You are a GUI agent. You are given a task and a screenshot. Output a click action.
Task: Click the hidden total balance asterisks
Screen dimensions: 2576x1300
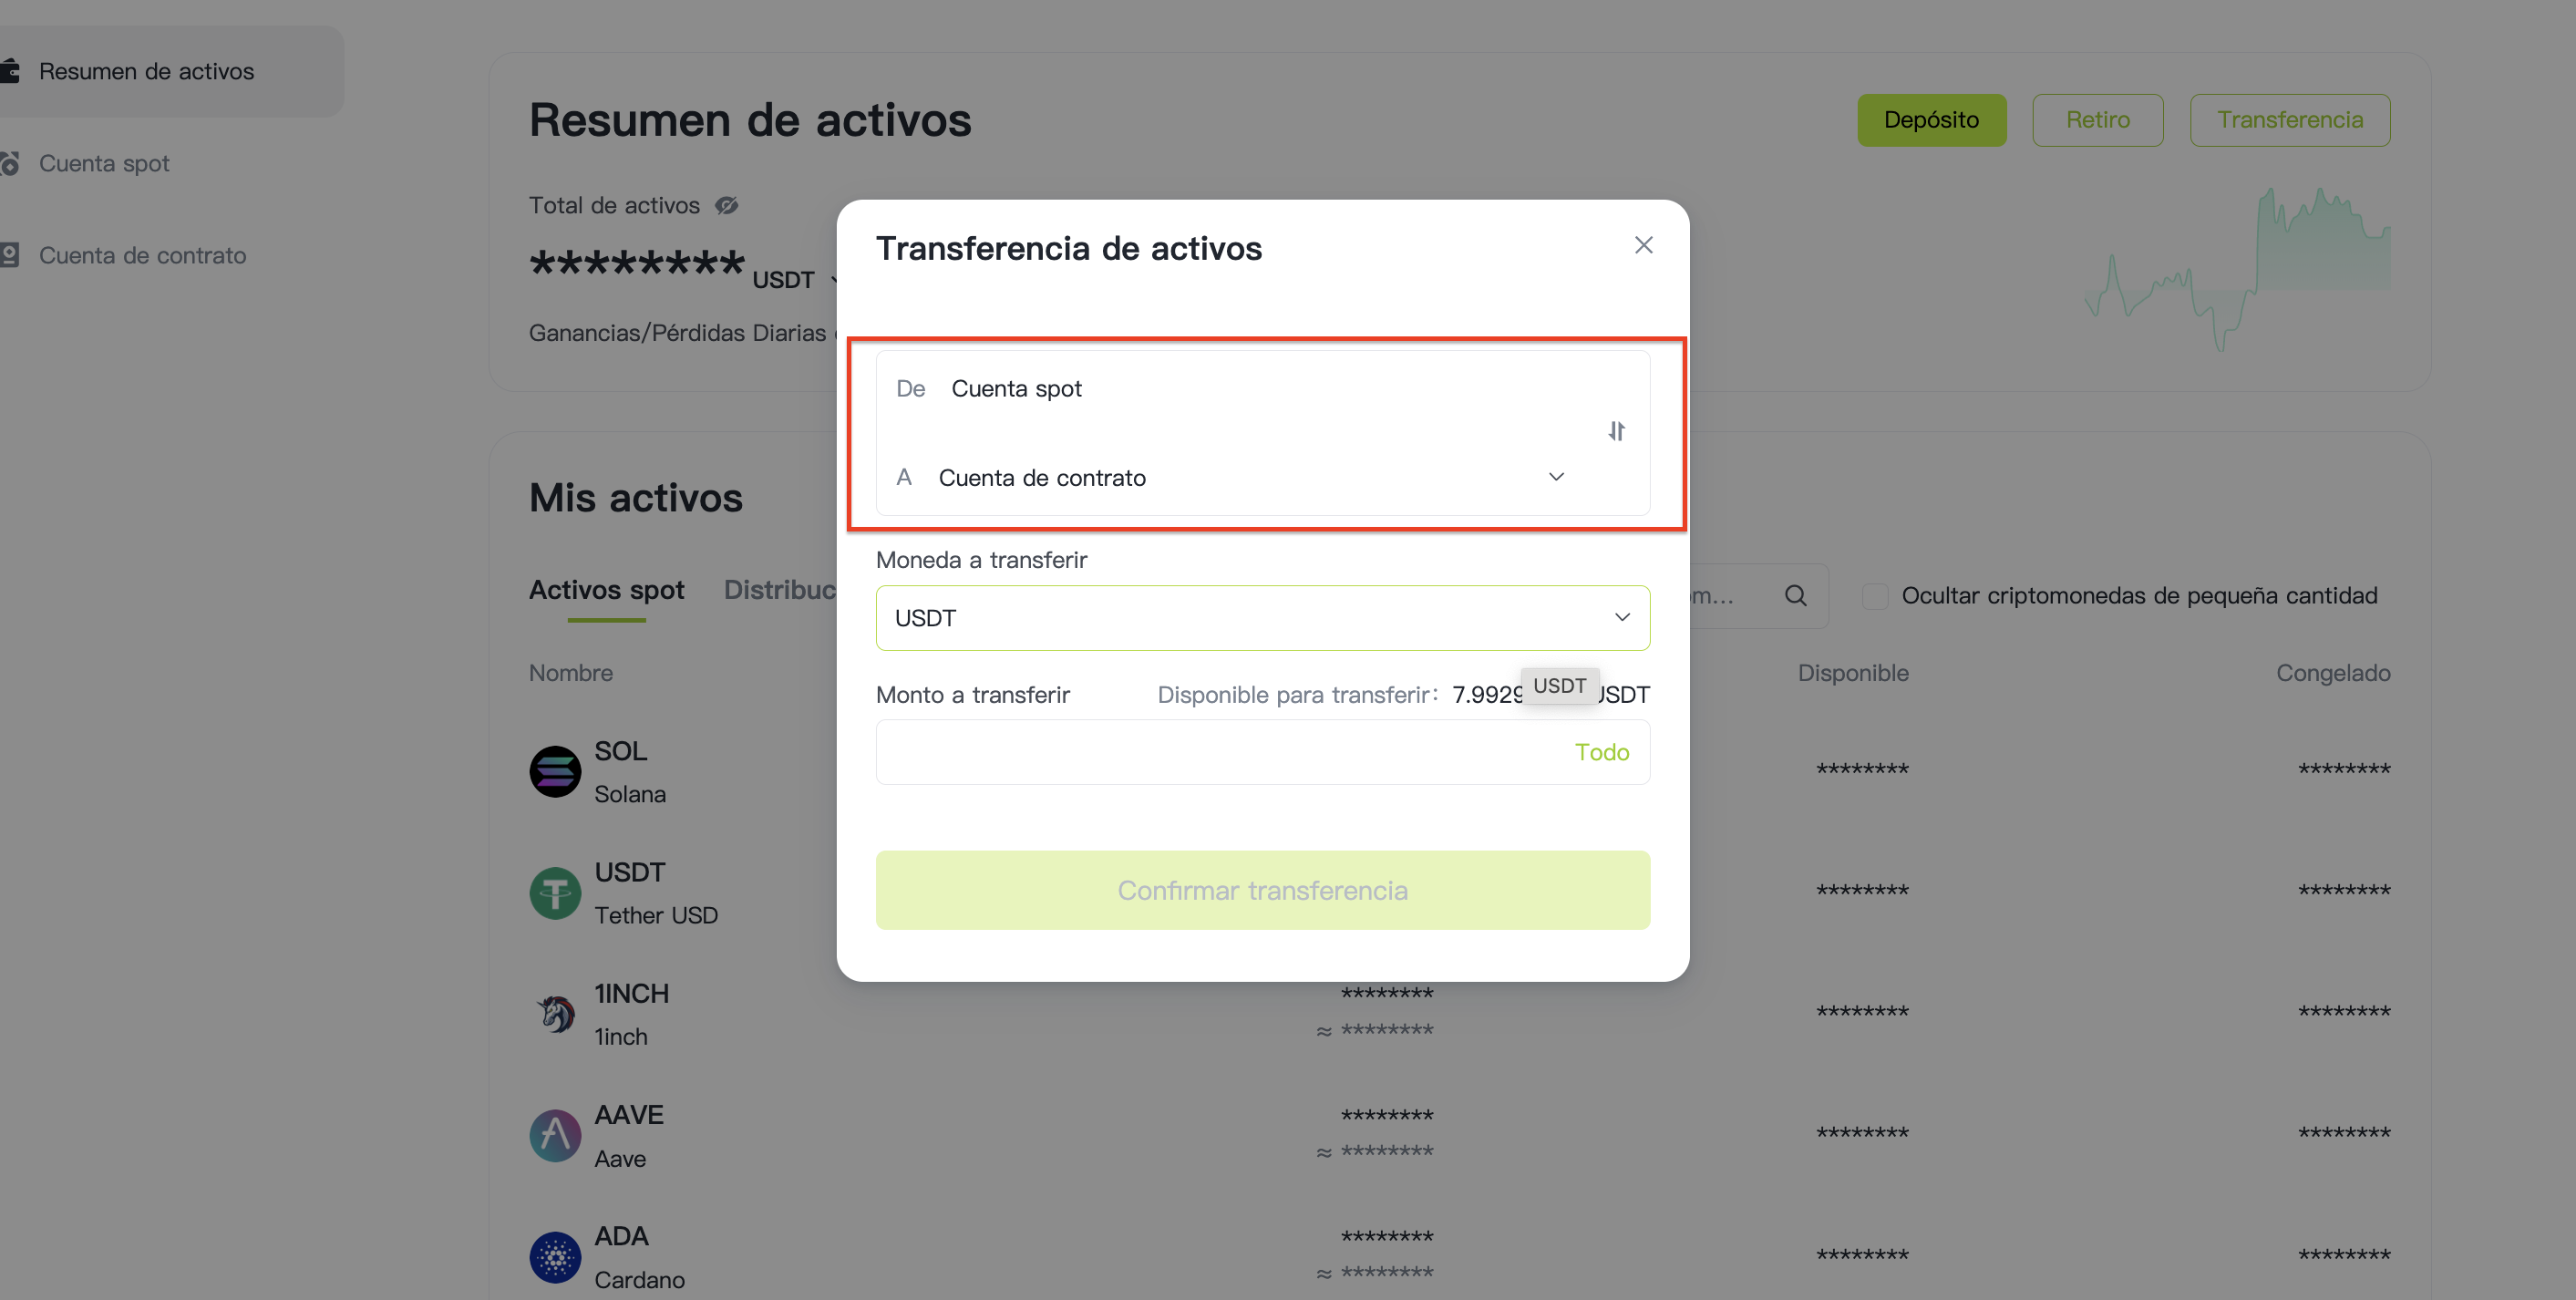point(636,264)
